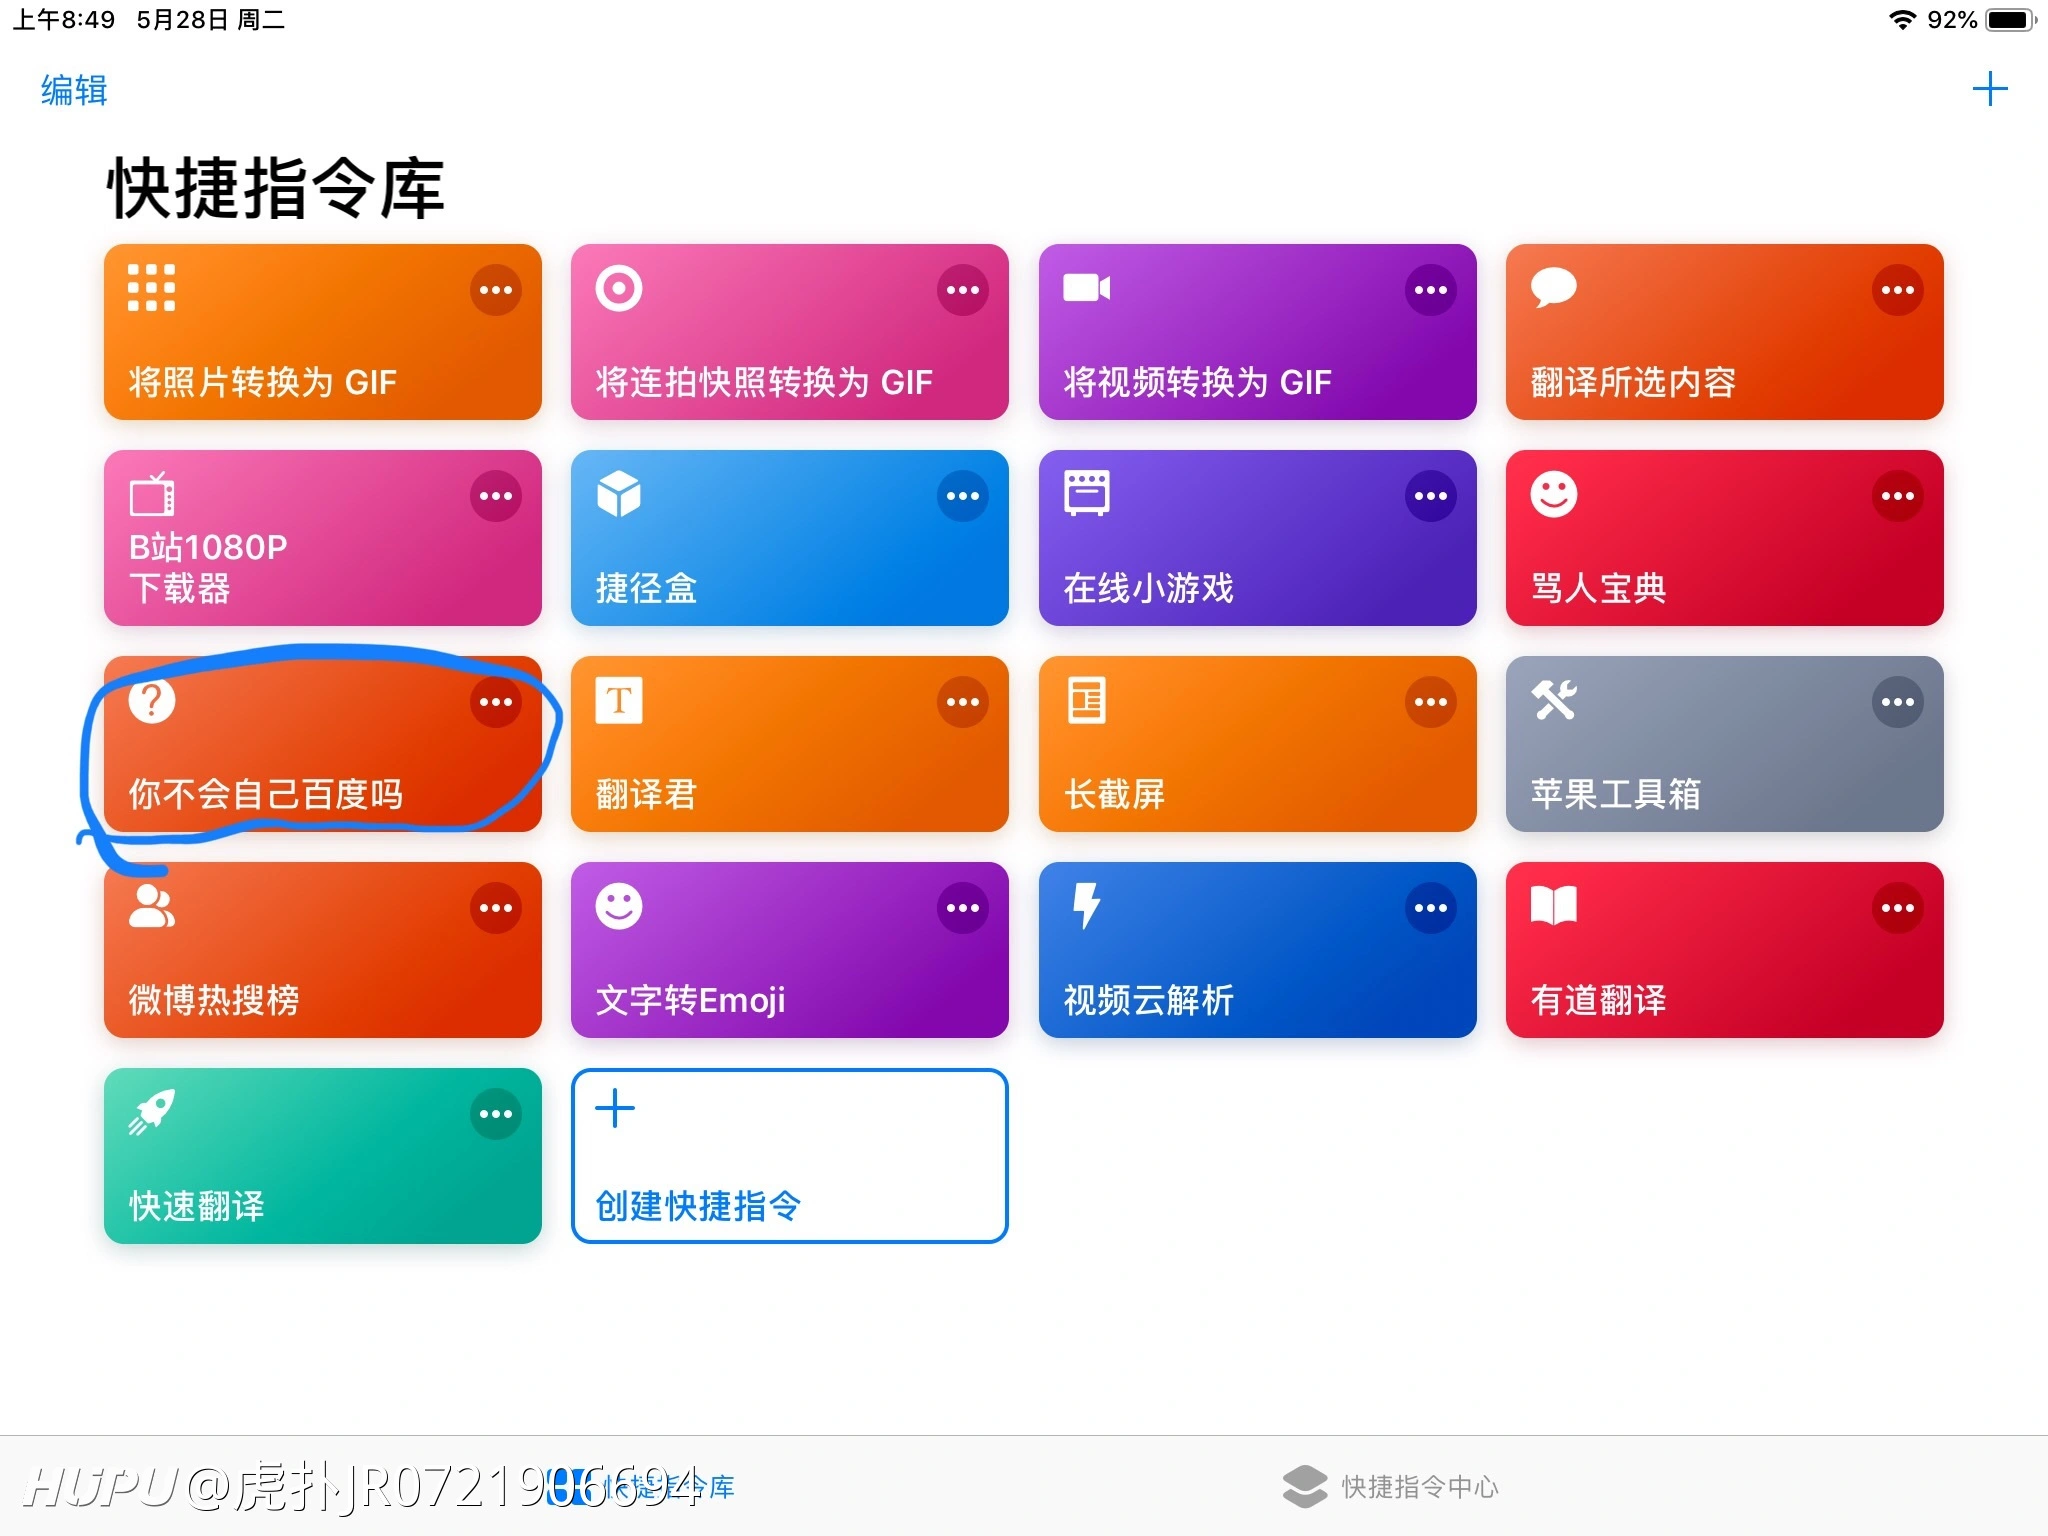Switch to 快捷指令中心 tab

[x=1391, y=1486]
